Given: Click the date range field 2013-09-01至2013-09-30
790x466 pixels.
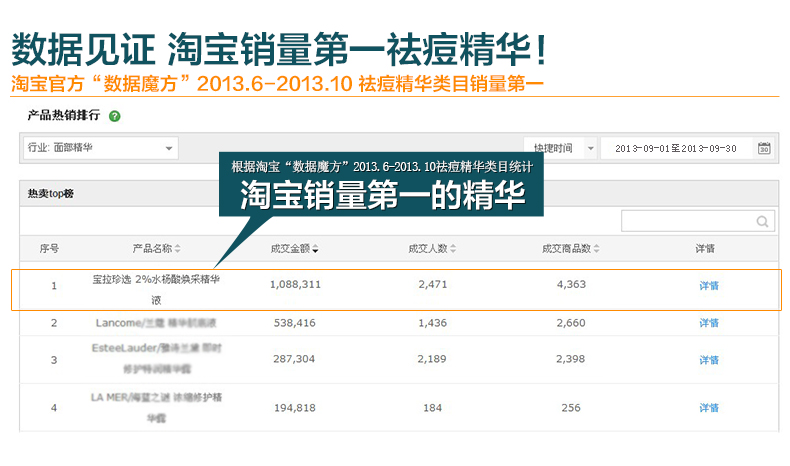Looking at the screenshot, I should click(x=676, y=149).
